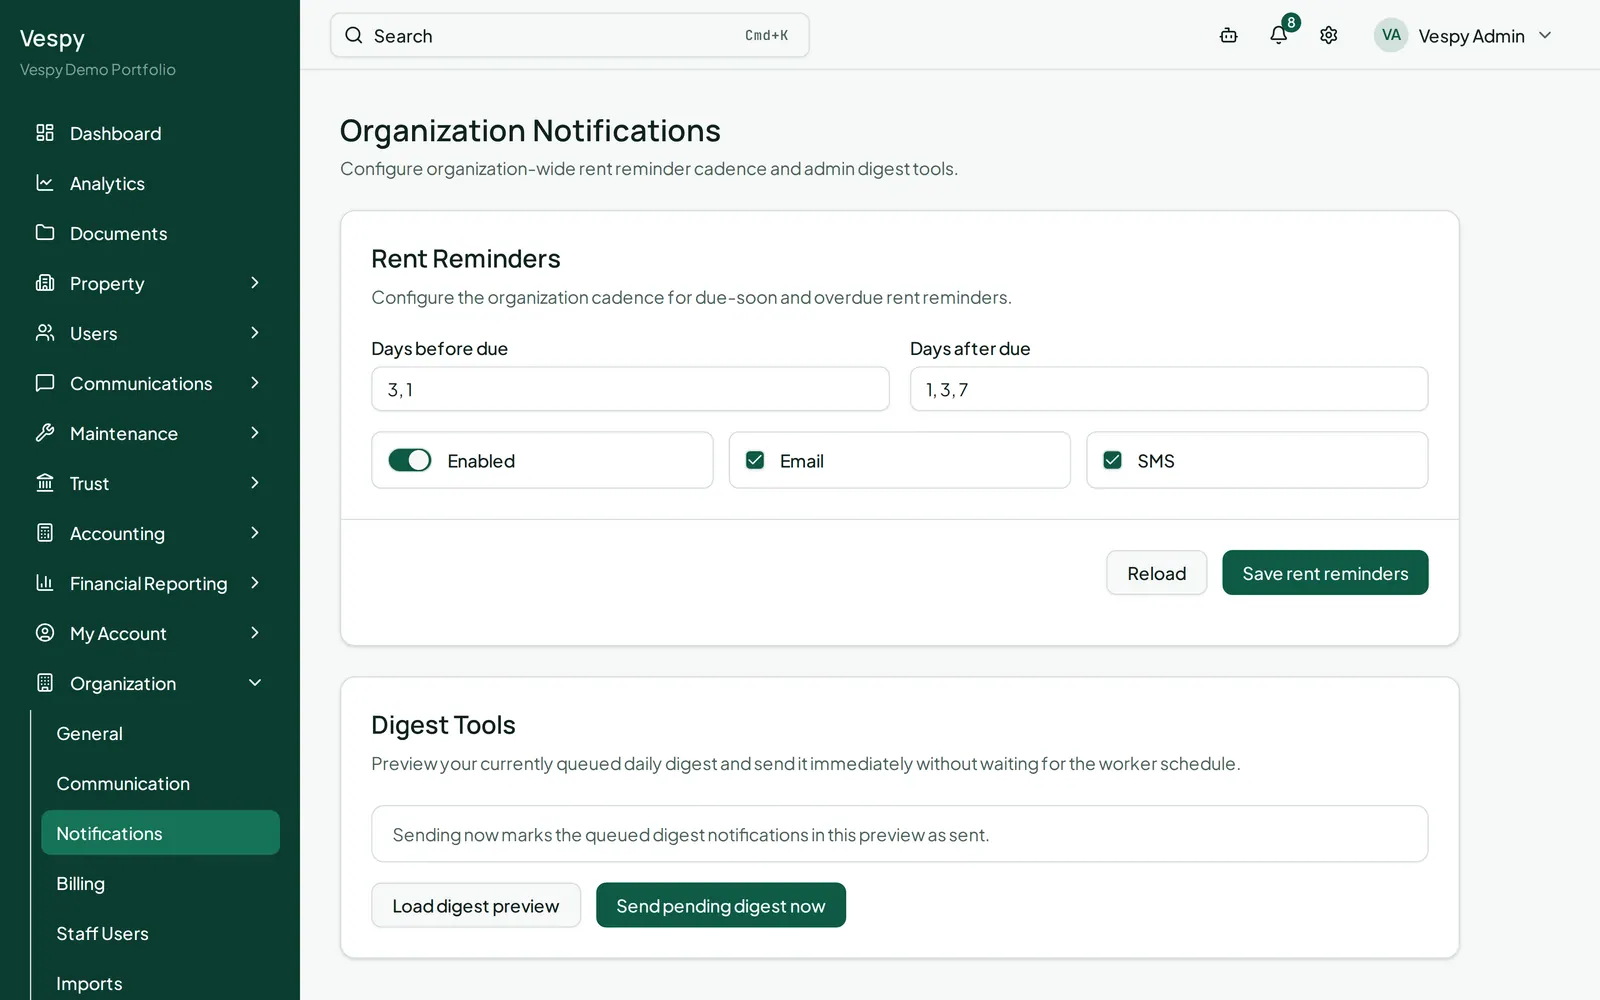Click Send pending digest now
Image resolution: width=1600 pixels, height=1000 pixels.
point(721,905)
